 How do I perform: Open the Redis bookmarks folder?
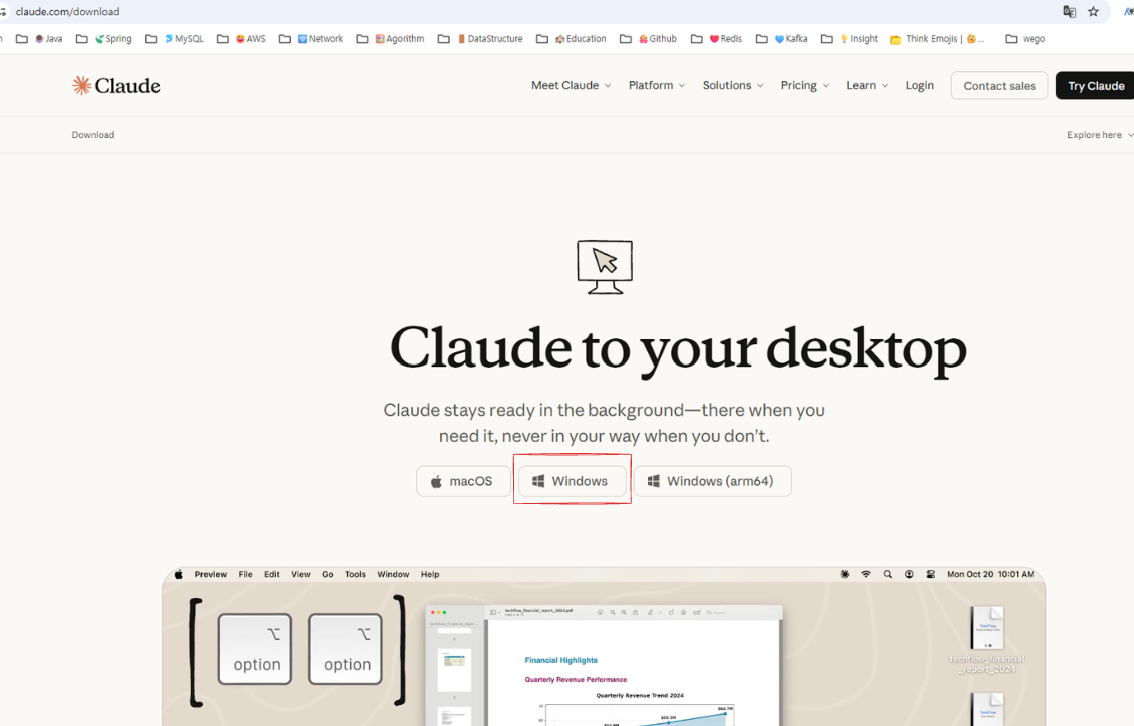tap(717, 39)
